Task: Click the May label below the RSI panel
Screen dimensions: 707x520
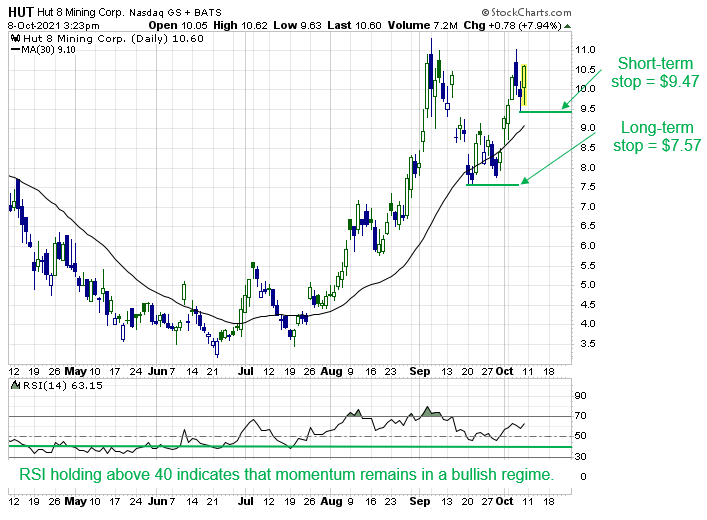Action: tap(75, 502)
